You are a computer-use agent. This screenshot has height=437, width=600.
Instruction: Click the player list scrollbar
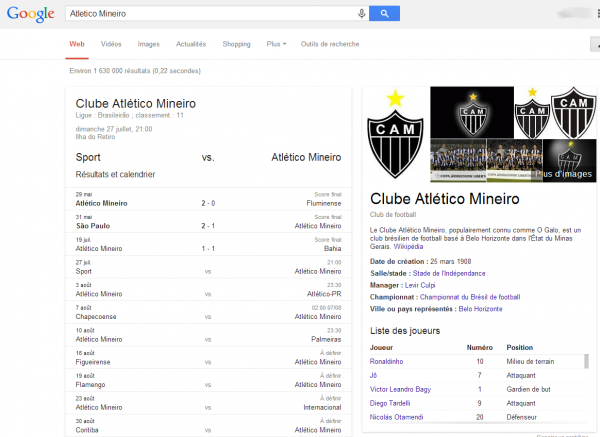586,361
